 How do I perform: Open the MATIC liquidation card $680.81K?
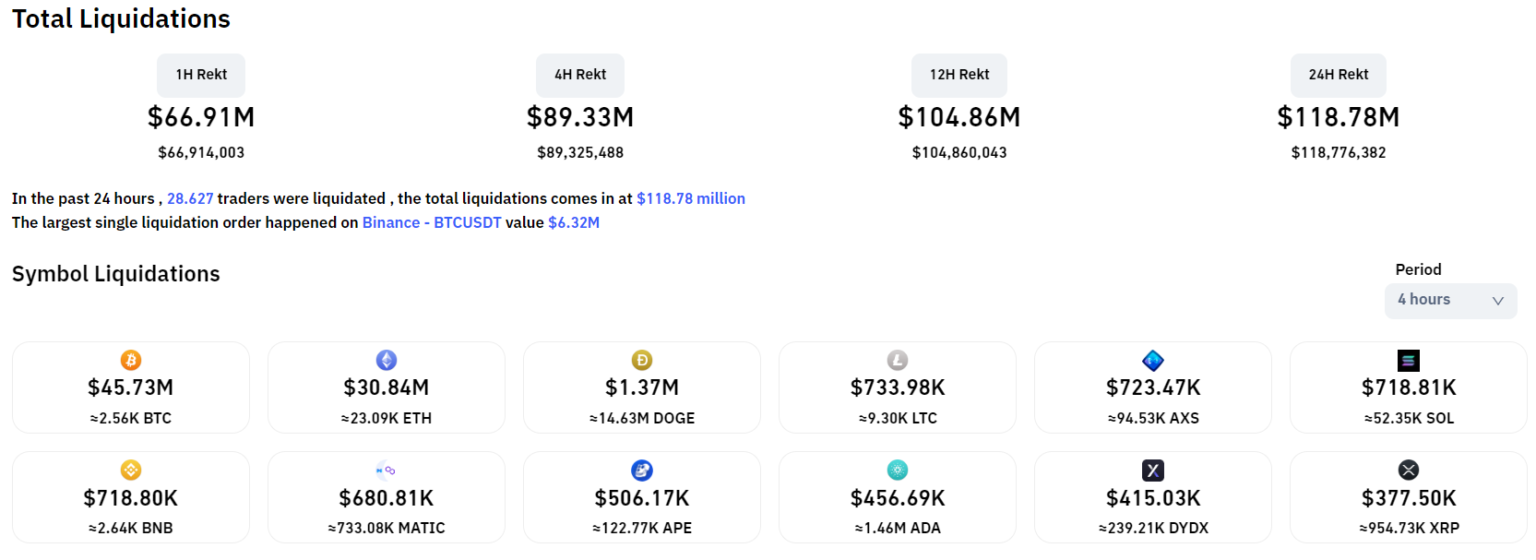coord(386,498)
